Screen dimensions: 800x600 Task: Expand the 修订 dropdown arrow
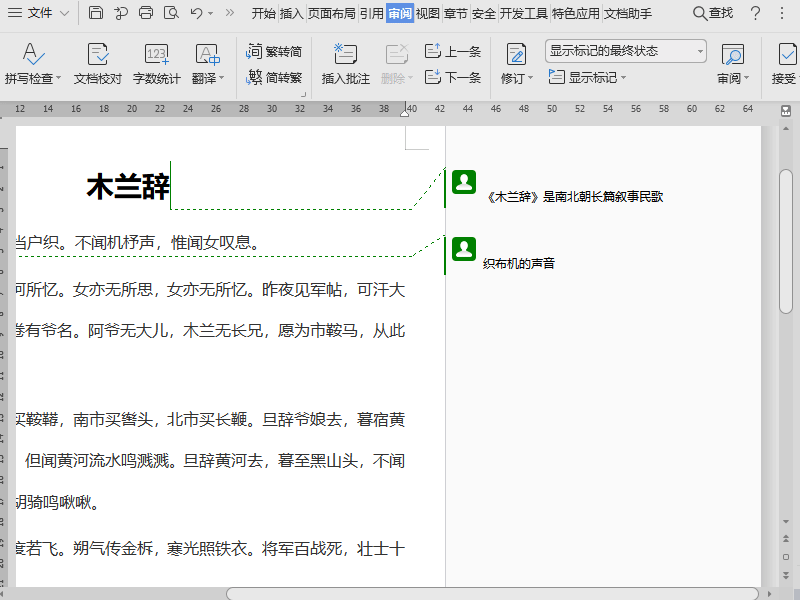530,78
